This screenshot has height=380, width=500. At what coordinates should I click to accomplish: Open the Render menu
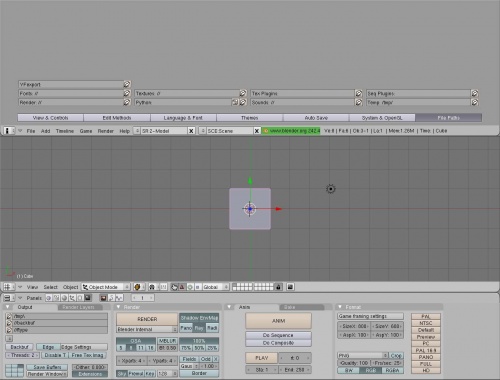click(106, 131)
